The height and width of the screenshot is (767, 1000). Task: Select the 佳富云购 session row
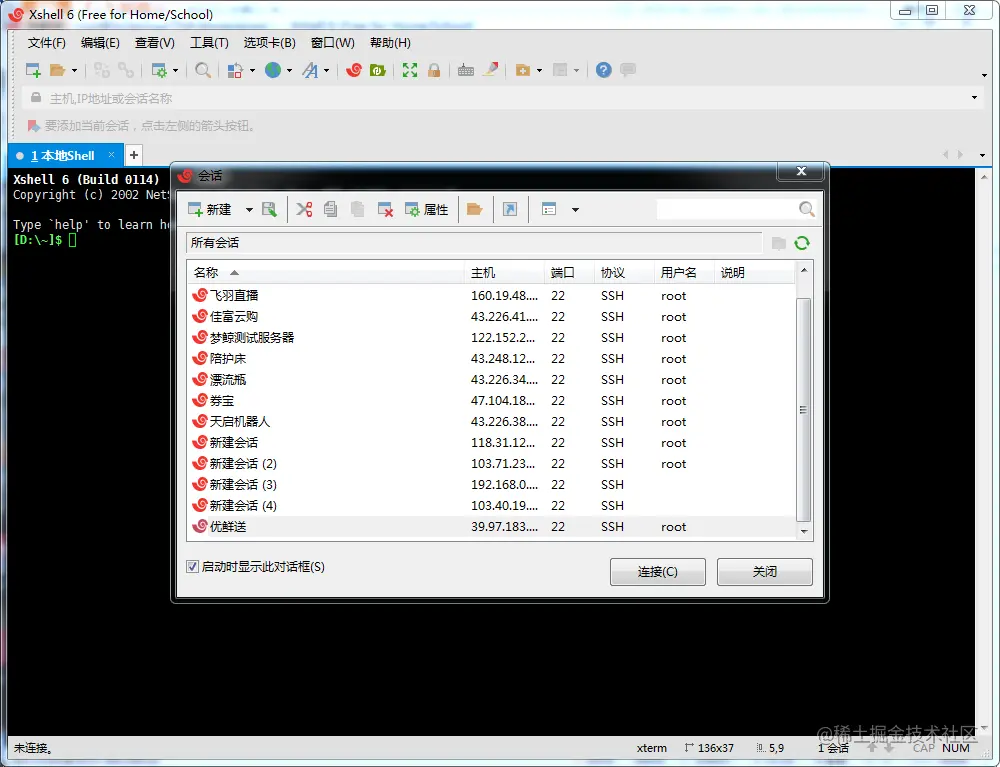492,316
